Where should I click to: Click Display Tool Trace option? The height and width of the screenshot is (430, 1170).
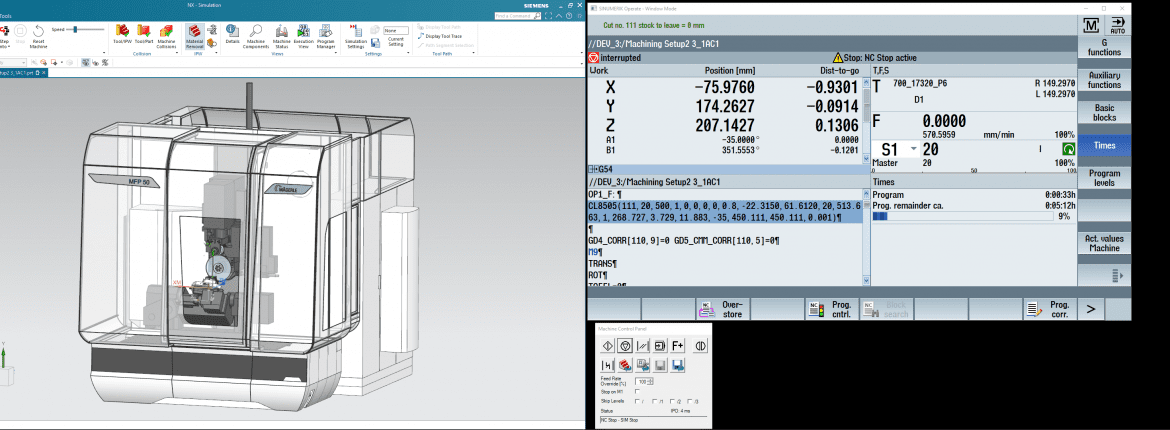442,36
